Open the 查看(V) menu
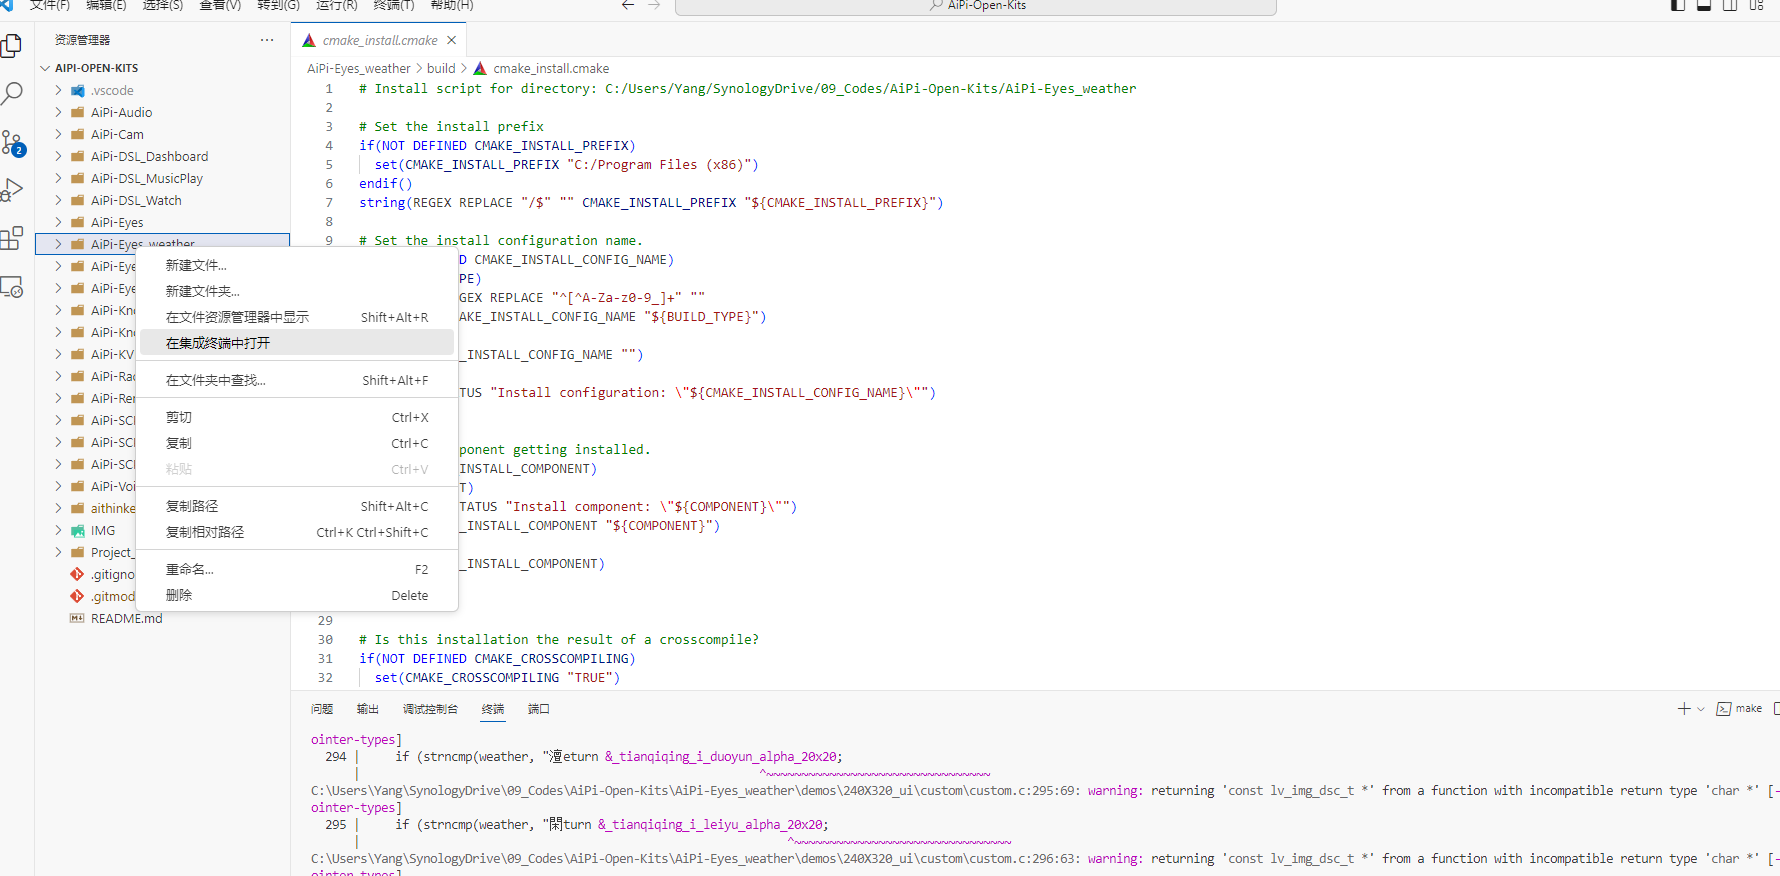 [x=220, y=5]
